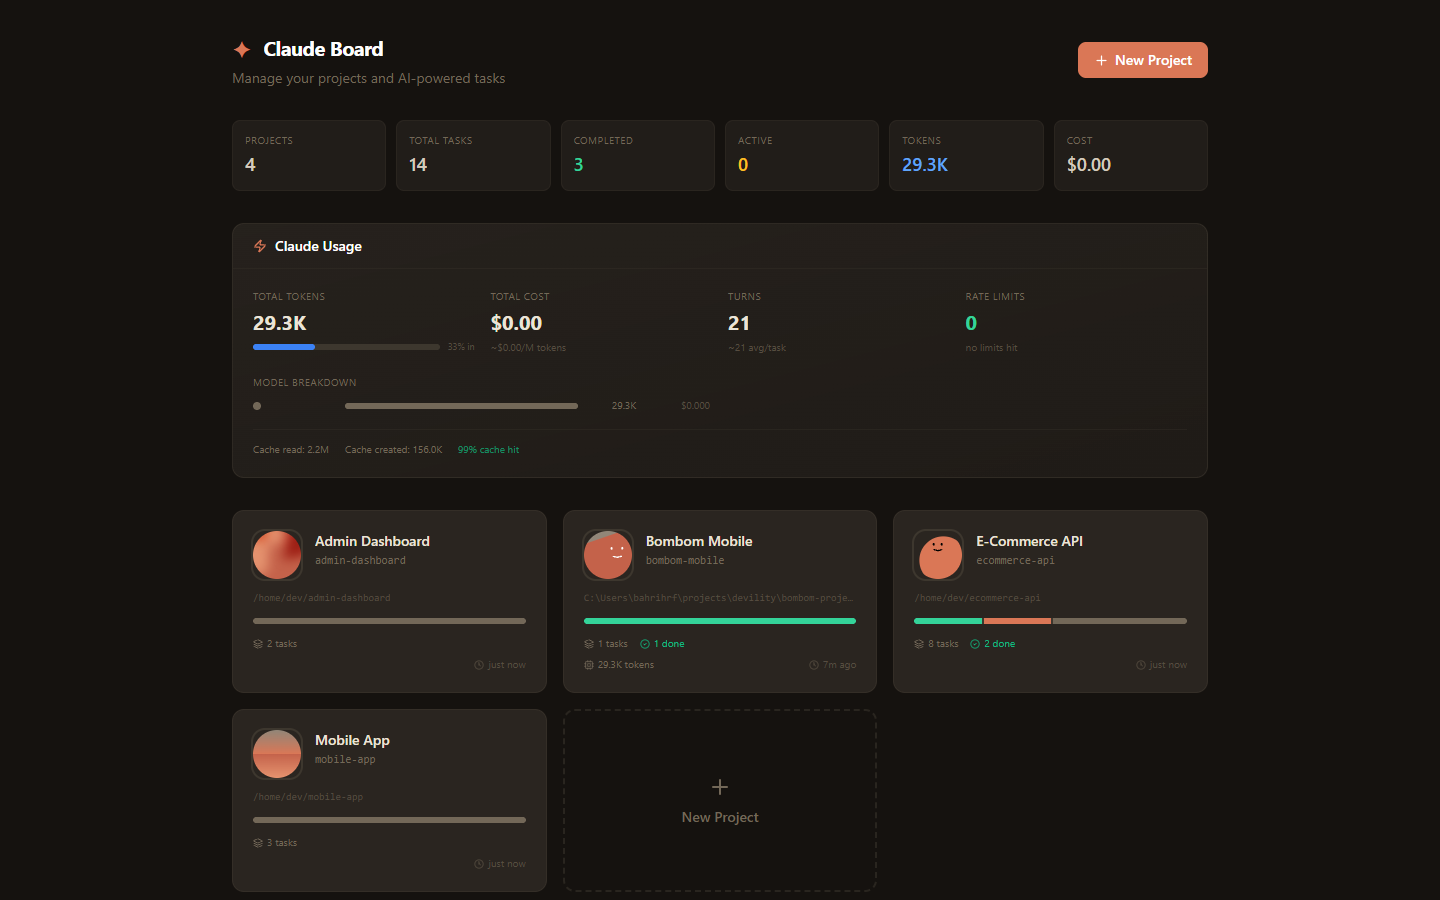This screenshot has height=900, width=1440.
Task: Toggle the 1 done completion check on Bombom Mobile
Action: click(x=662, y=643)
